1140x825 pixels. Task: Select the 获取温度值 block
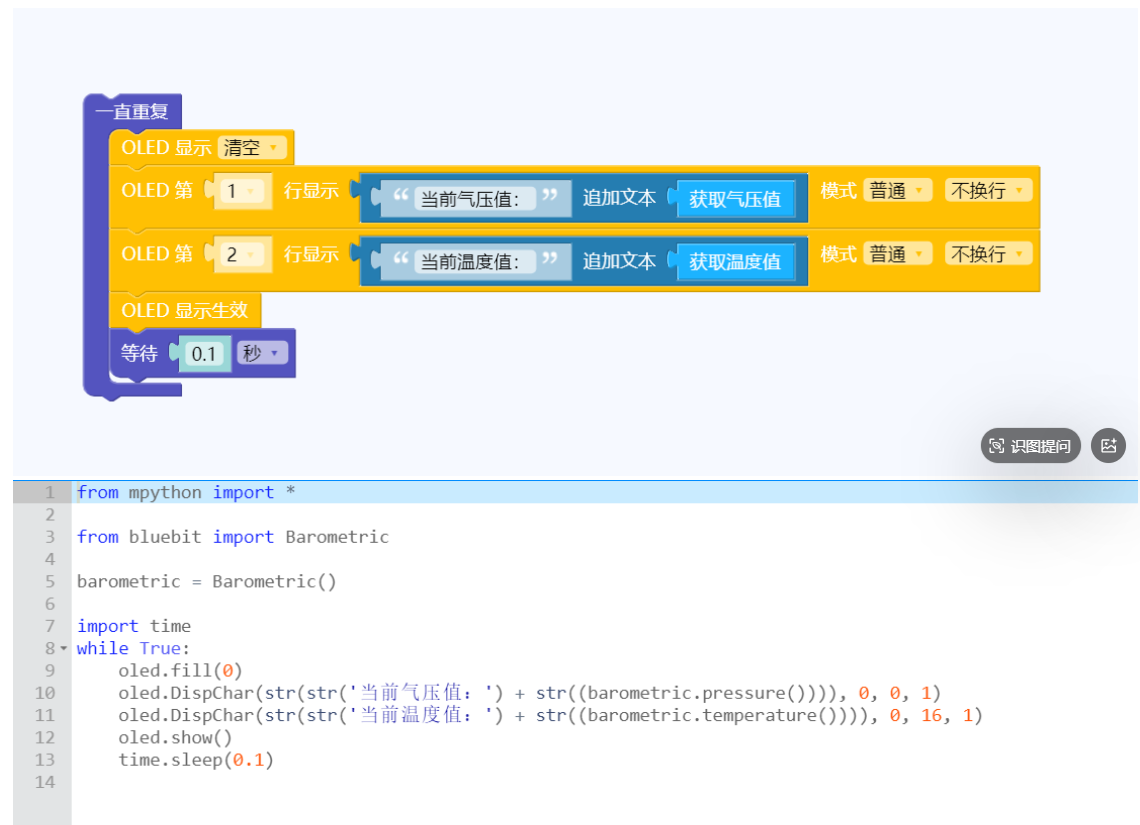[x=735, y=261]
